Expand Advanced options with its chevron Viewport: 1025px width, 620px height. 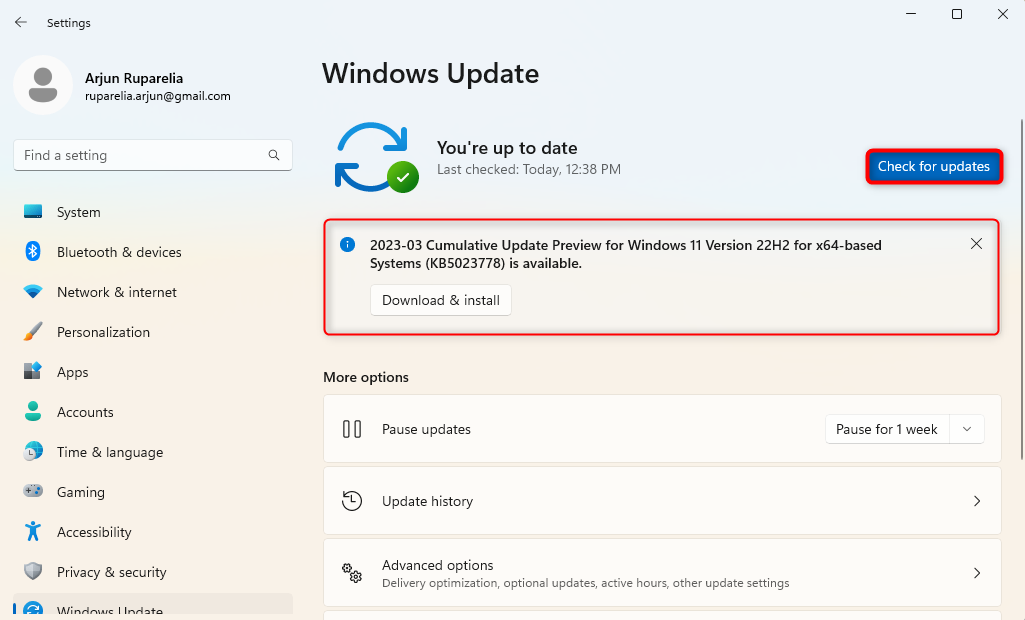[977, 573]
